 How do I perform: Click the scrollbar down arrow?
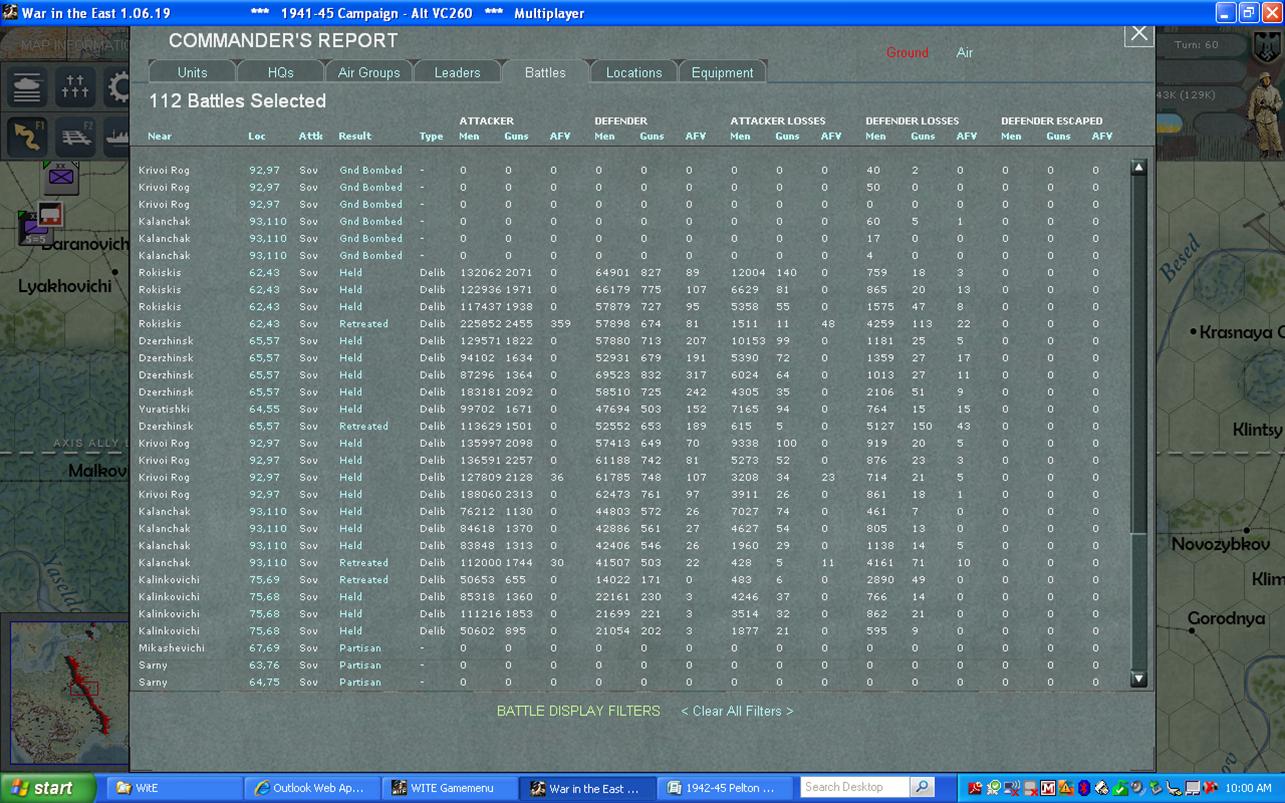[1138, 679]
